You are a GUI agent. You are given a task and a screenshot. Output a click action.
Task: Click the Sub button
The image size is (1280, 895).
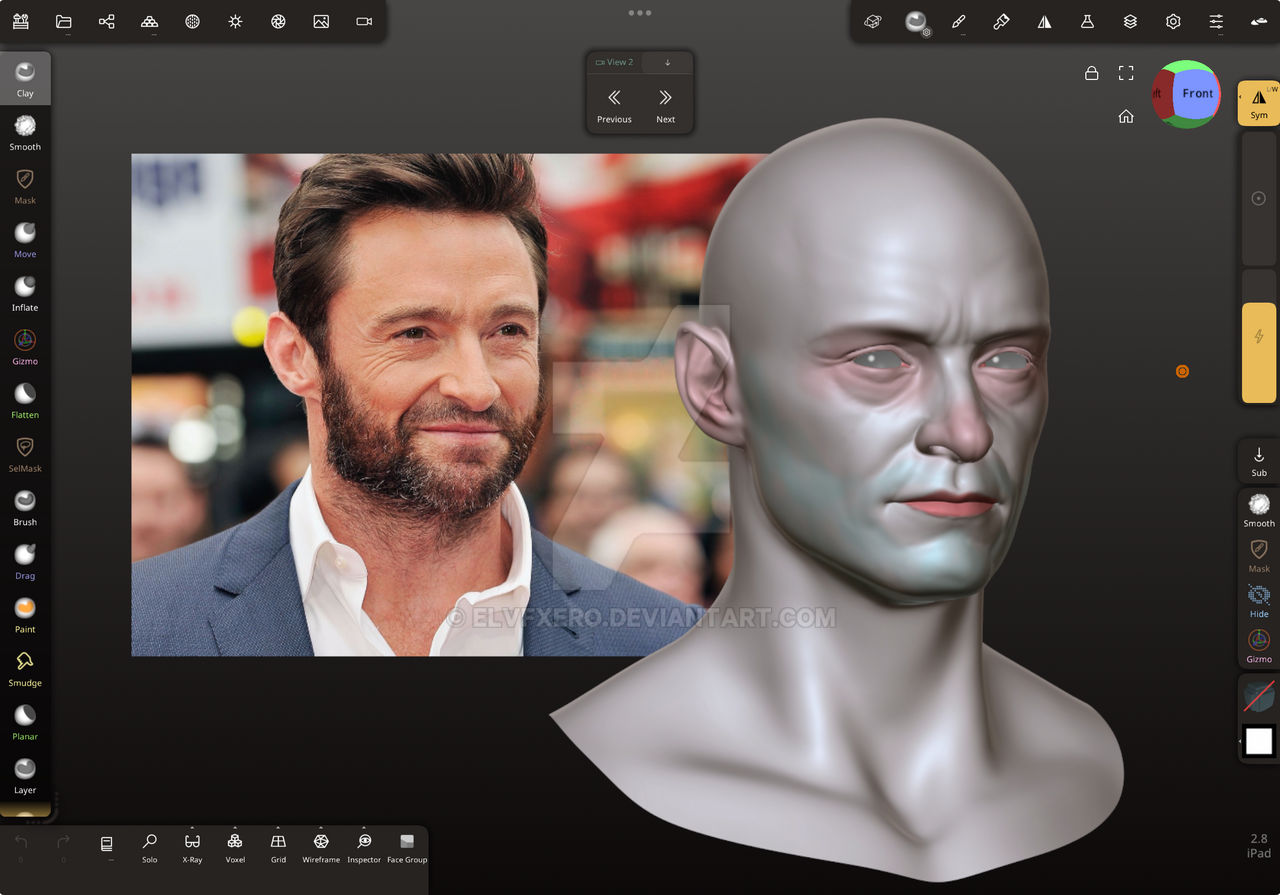pyautogui.click(x=1258, y=461)
